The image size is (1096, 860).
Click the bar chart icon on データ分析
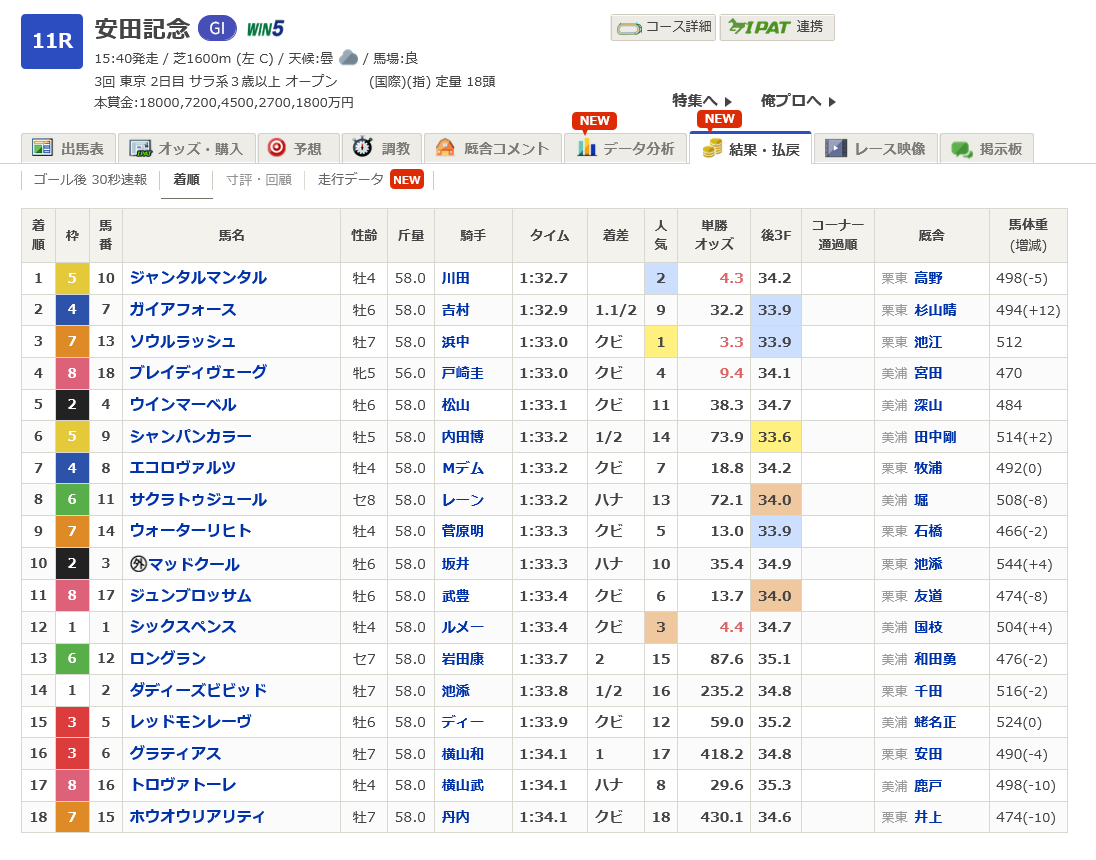(x=586, y=148)
